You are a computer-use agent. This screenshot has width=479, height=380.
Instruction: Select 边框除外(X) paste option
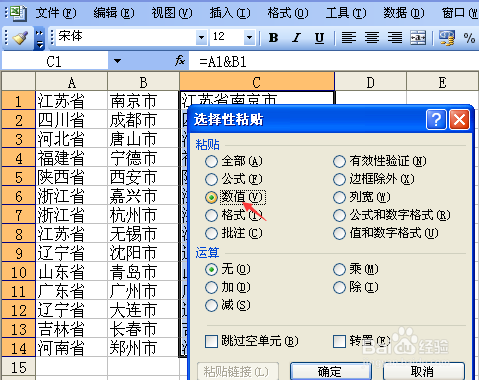point(374,179)
